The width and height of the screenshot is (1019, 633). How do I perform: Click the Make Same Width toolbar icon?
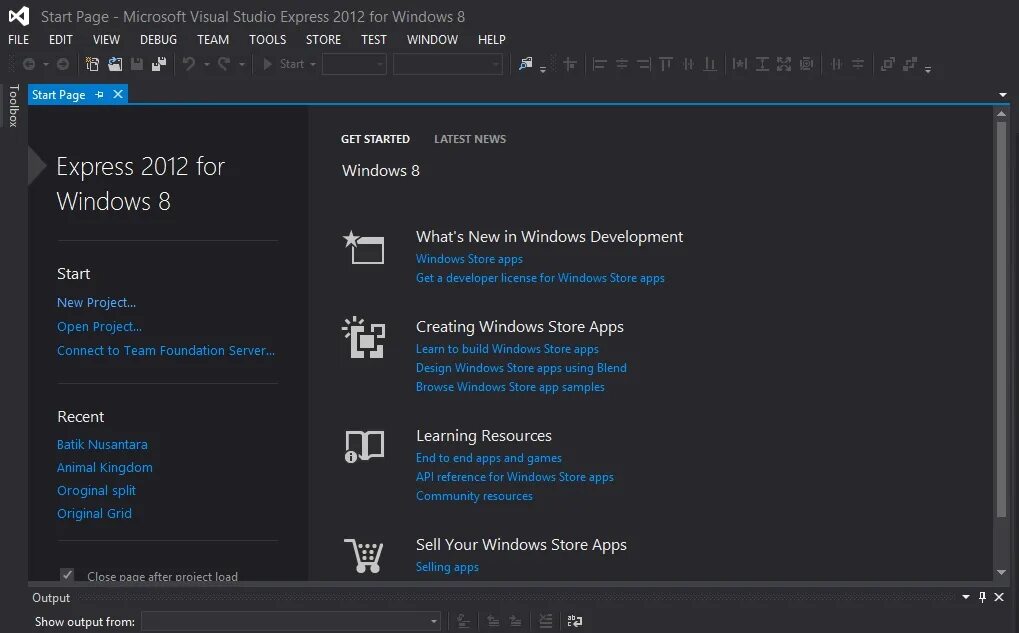740,64
